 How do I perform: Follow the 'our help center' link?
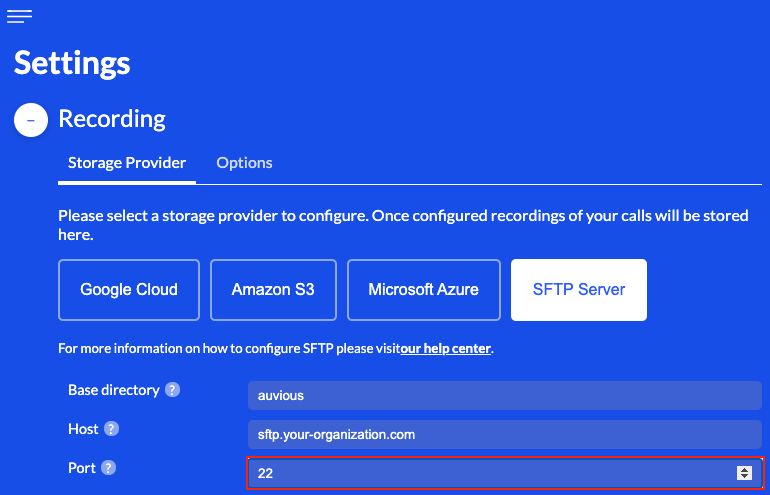pos(446,349)
